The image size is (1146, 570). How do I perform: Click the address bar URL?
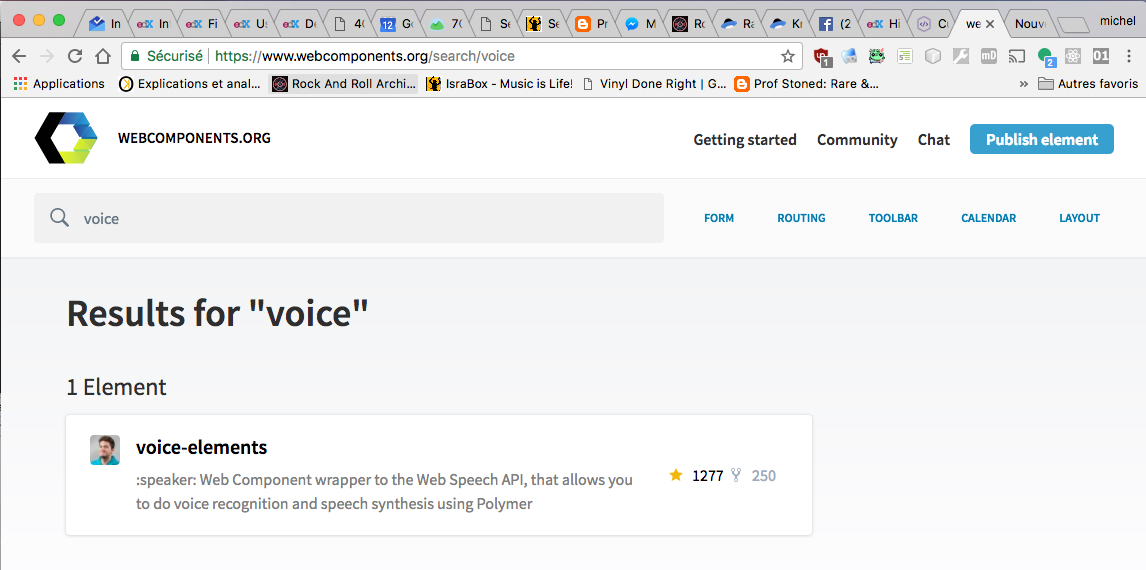point(365,56)
